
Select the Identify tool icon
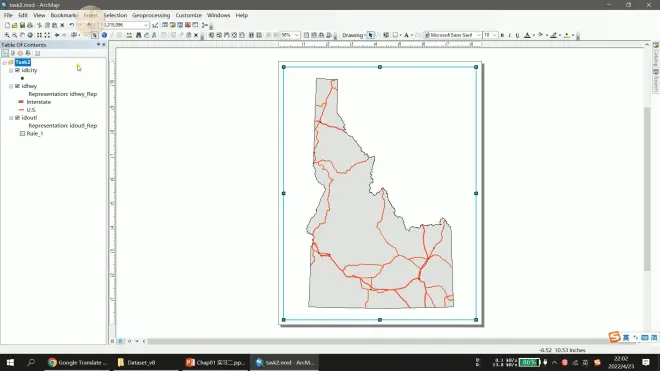104,35
